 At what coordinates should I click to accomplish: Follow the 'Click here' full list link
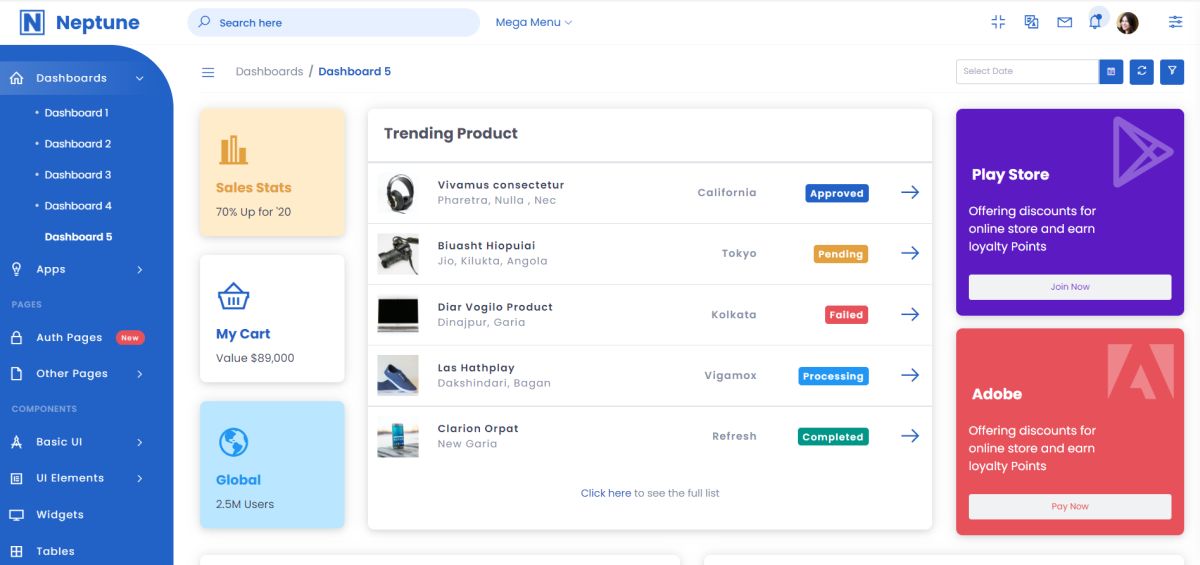(x=606, y=493)
